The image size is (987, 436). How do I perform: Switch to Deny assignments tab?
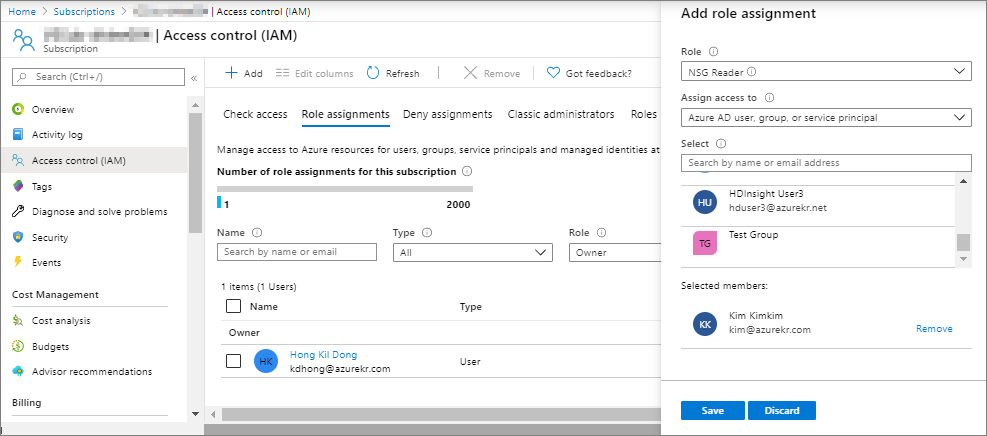point(448,114)
